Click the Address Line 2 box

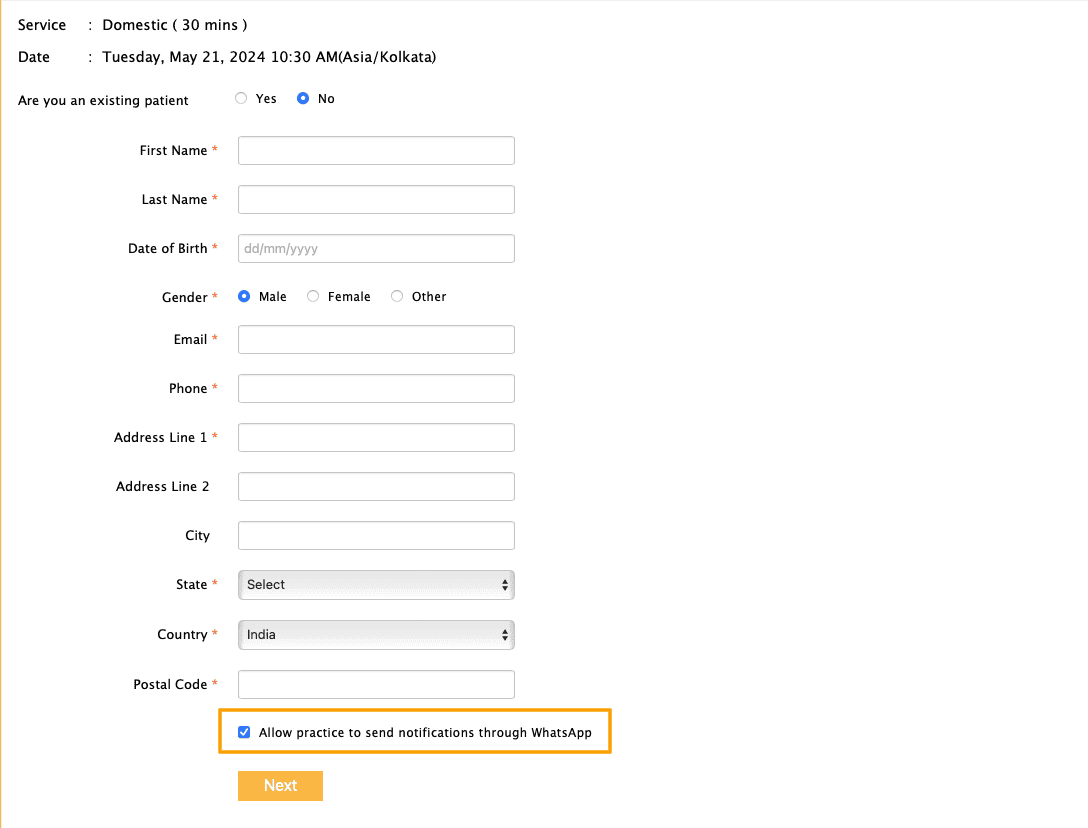[376, 487]
